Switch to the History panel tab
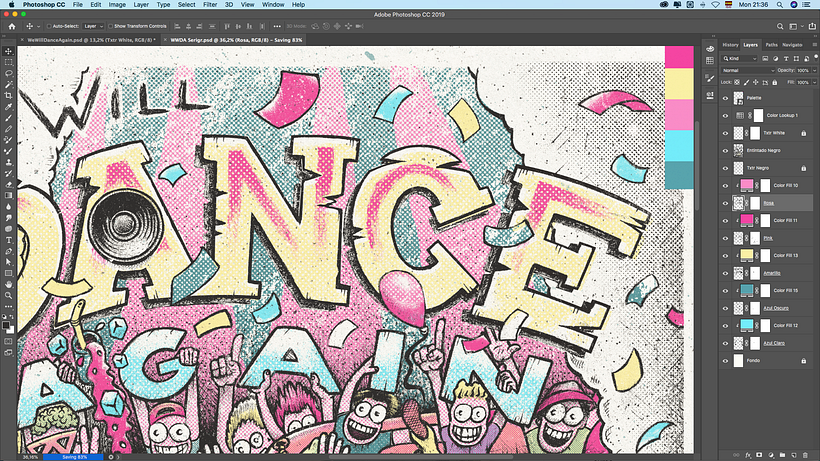 point(730,45)
